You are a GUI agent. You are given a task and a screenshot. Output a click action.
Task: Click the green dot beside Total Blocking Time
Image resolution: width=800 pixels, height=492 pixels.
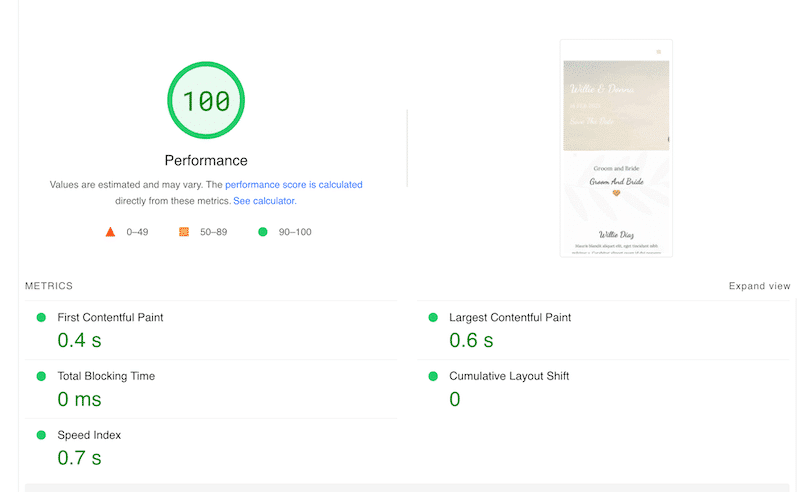(41, 376)
